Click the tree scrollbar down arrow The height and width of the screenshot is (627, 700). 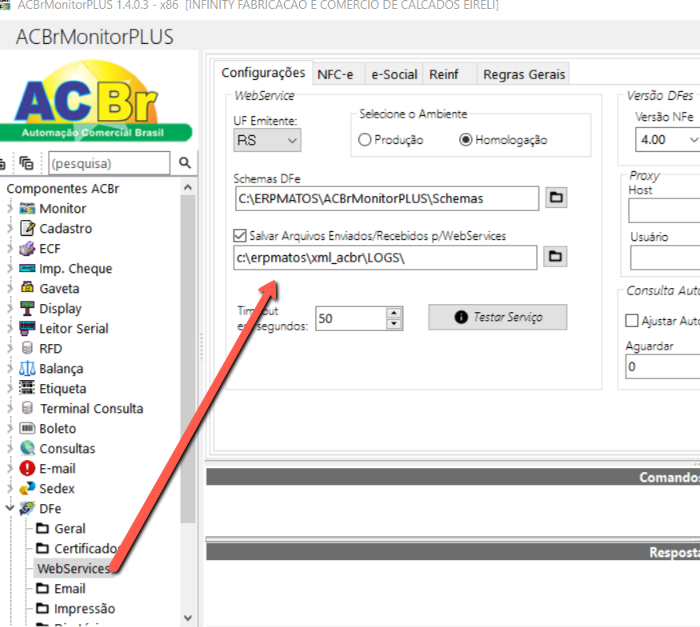pos(188,619)
